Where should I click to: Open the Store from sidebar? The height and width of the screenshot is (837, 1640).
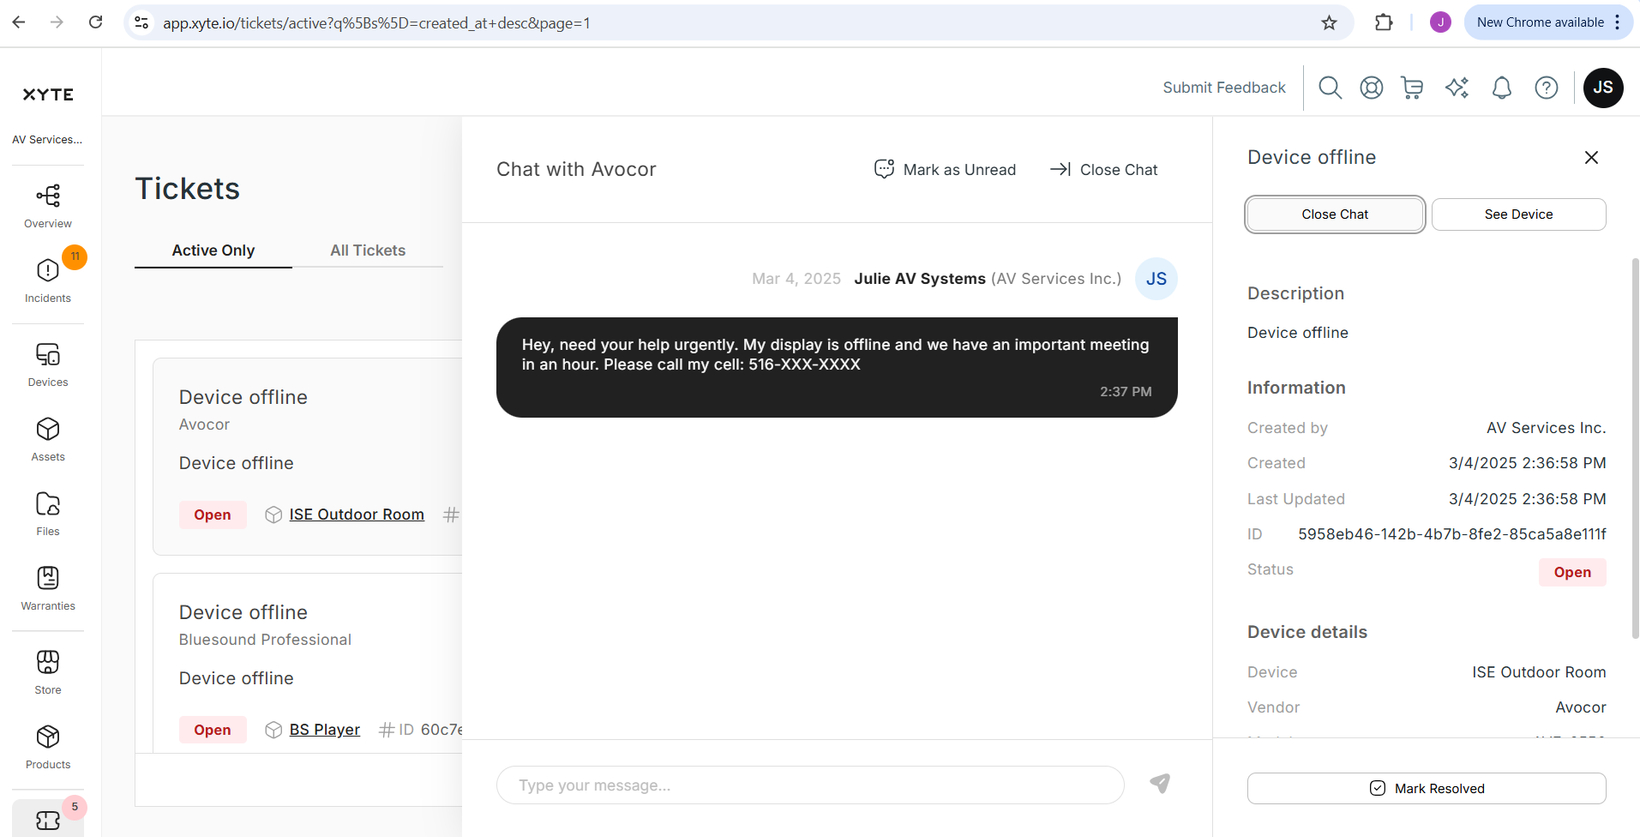point(48,672)
